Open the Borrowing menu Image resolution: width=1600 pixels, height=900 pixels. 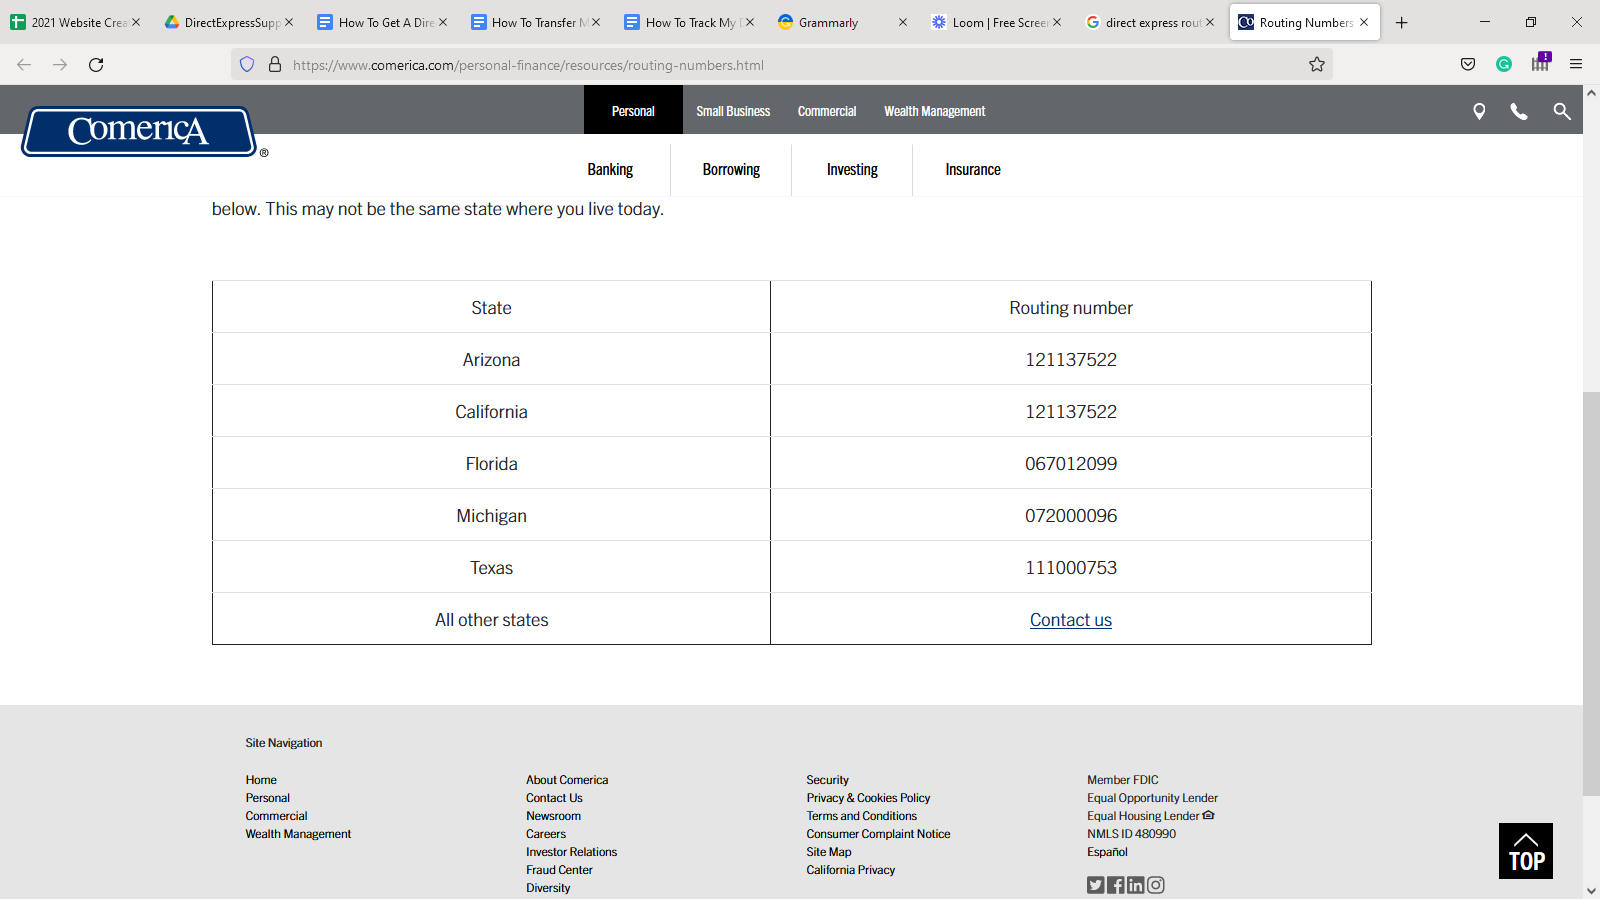click(731, 170)
